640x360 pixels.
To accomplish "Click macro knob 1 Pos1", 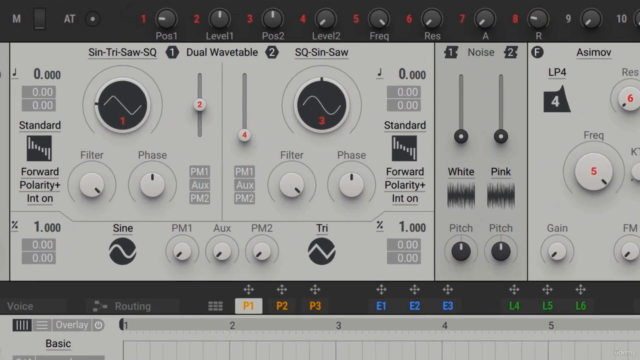I will point(166,19).
